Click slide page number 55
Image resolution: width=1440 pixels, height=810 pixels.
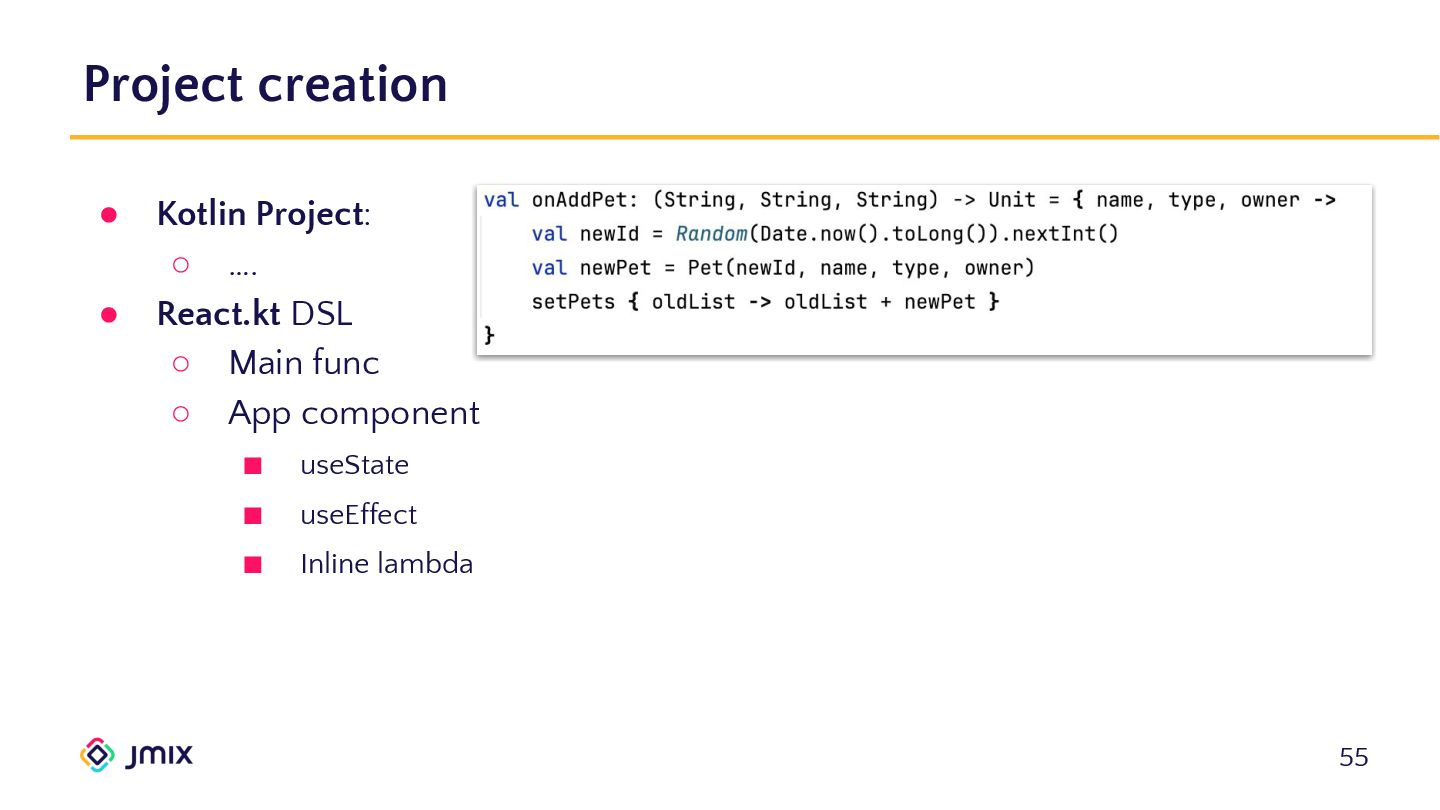(x=1353, y=758)
